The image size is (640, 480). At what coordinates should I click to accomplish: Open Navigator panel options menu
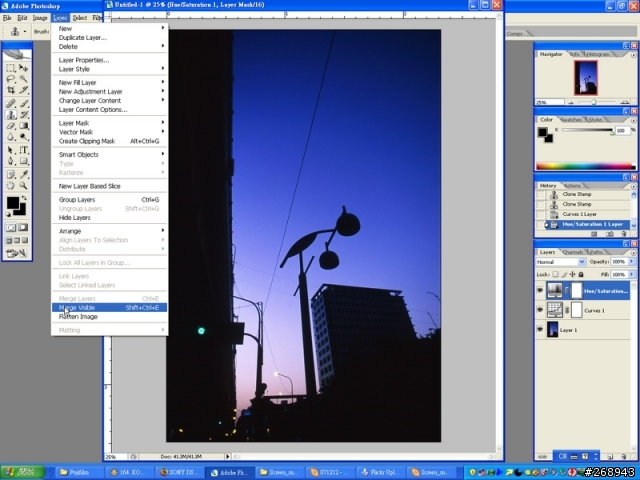pos(633,55)
